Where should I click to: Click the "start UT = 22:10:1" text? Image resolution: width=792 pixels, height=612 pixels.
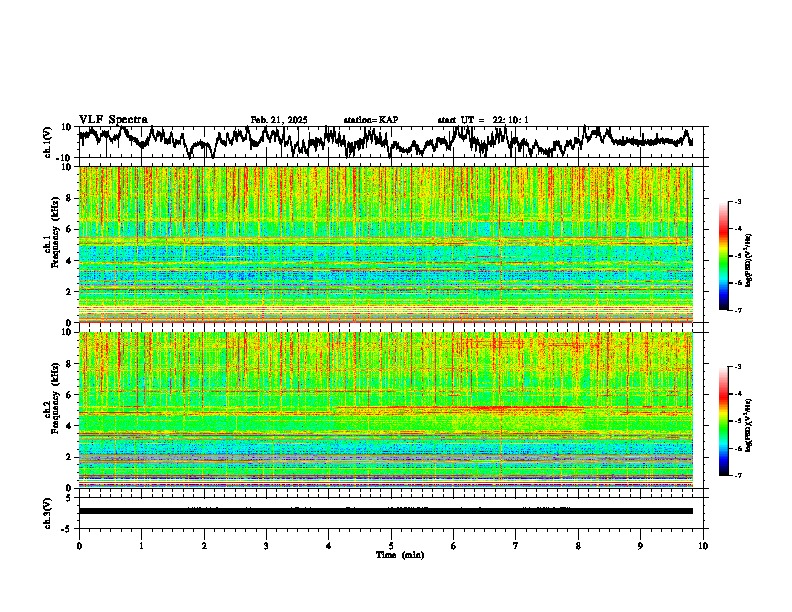tap(483, 120)
